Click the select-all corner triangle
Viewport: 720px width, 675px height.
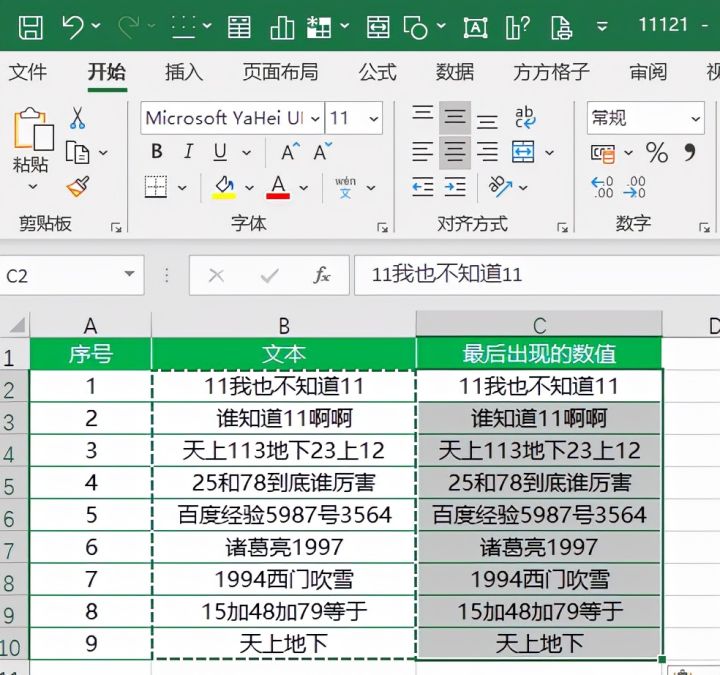click(17, 325)
